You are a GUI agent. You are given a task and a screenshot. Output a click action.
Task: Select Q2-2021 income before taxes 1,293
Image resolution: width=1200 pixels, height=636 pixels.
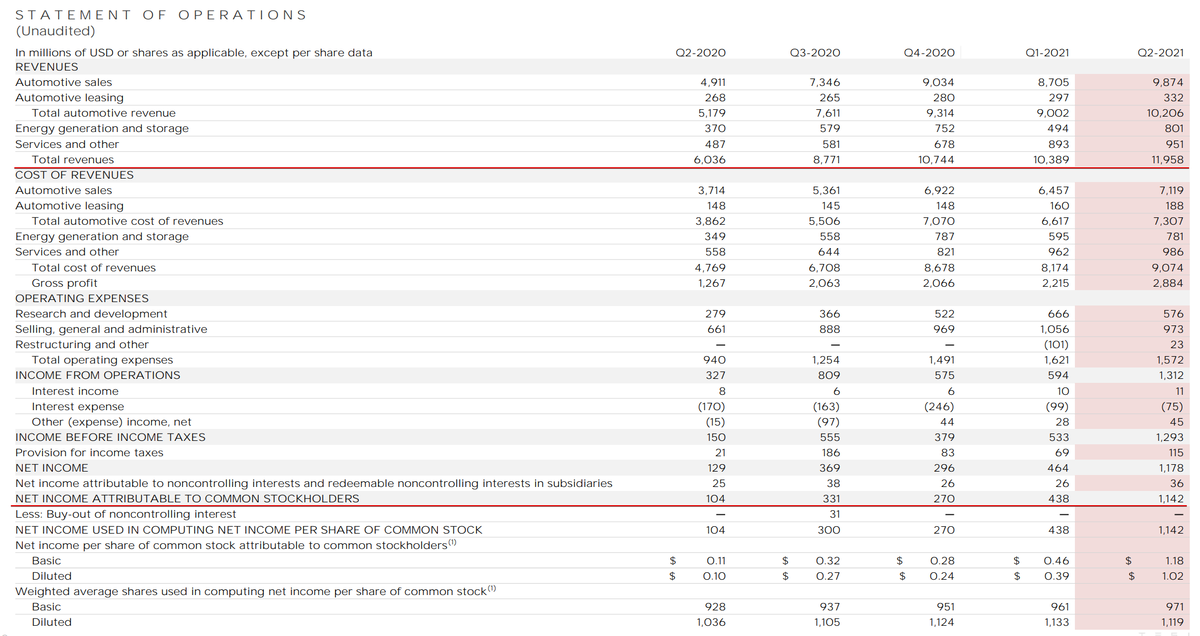(x=1169, y=437)
